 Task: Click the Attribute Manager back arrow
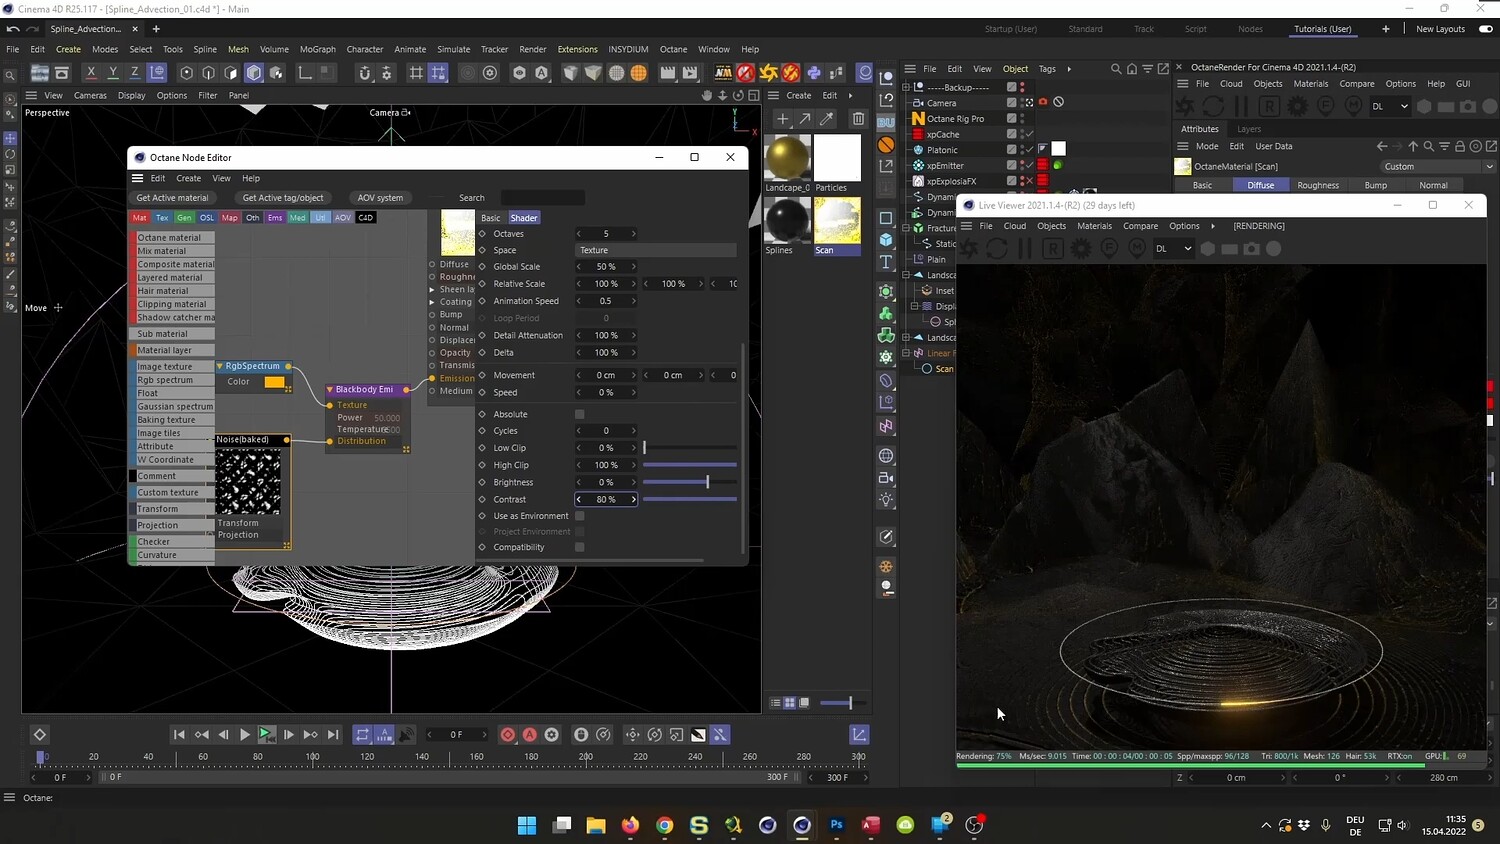[x=1382, y=146]
